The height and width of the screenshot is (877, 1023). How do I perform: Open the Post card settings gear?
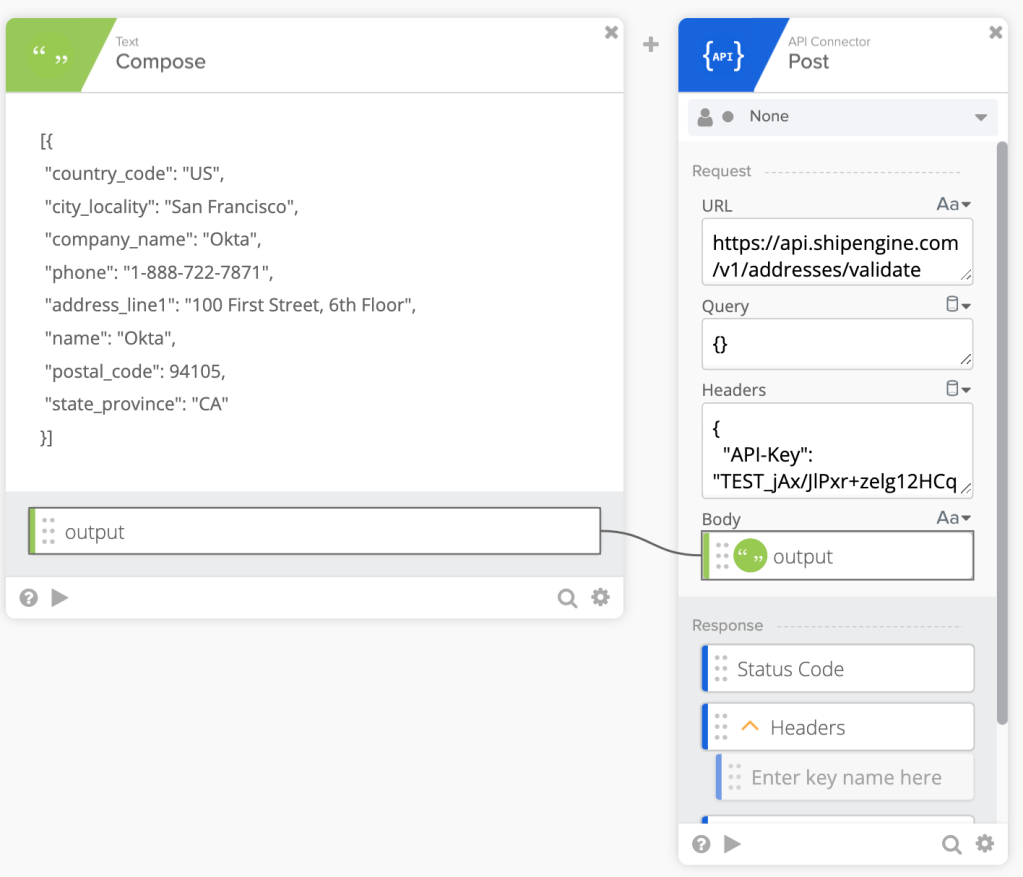984,844
